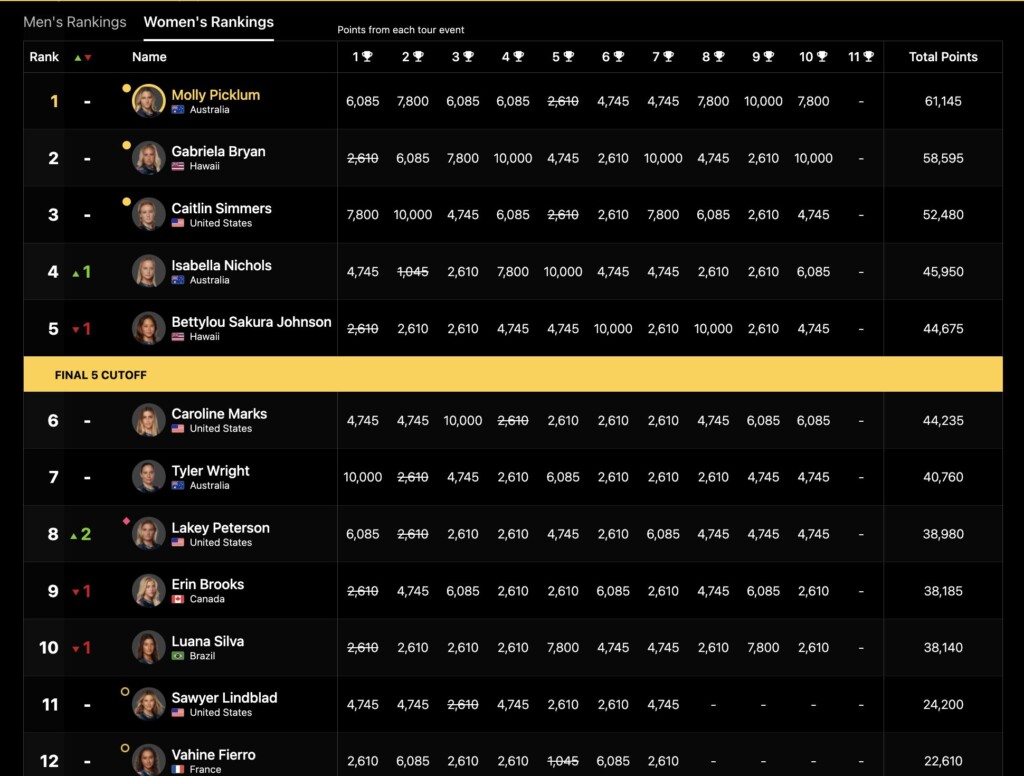Click the Name column header
Viewport: 1024px width, 776px height.
point(149,57)
